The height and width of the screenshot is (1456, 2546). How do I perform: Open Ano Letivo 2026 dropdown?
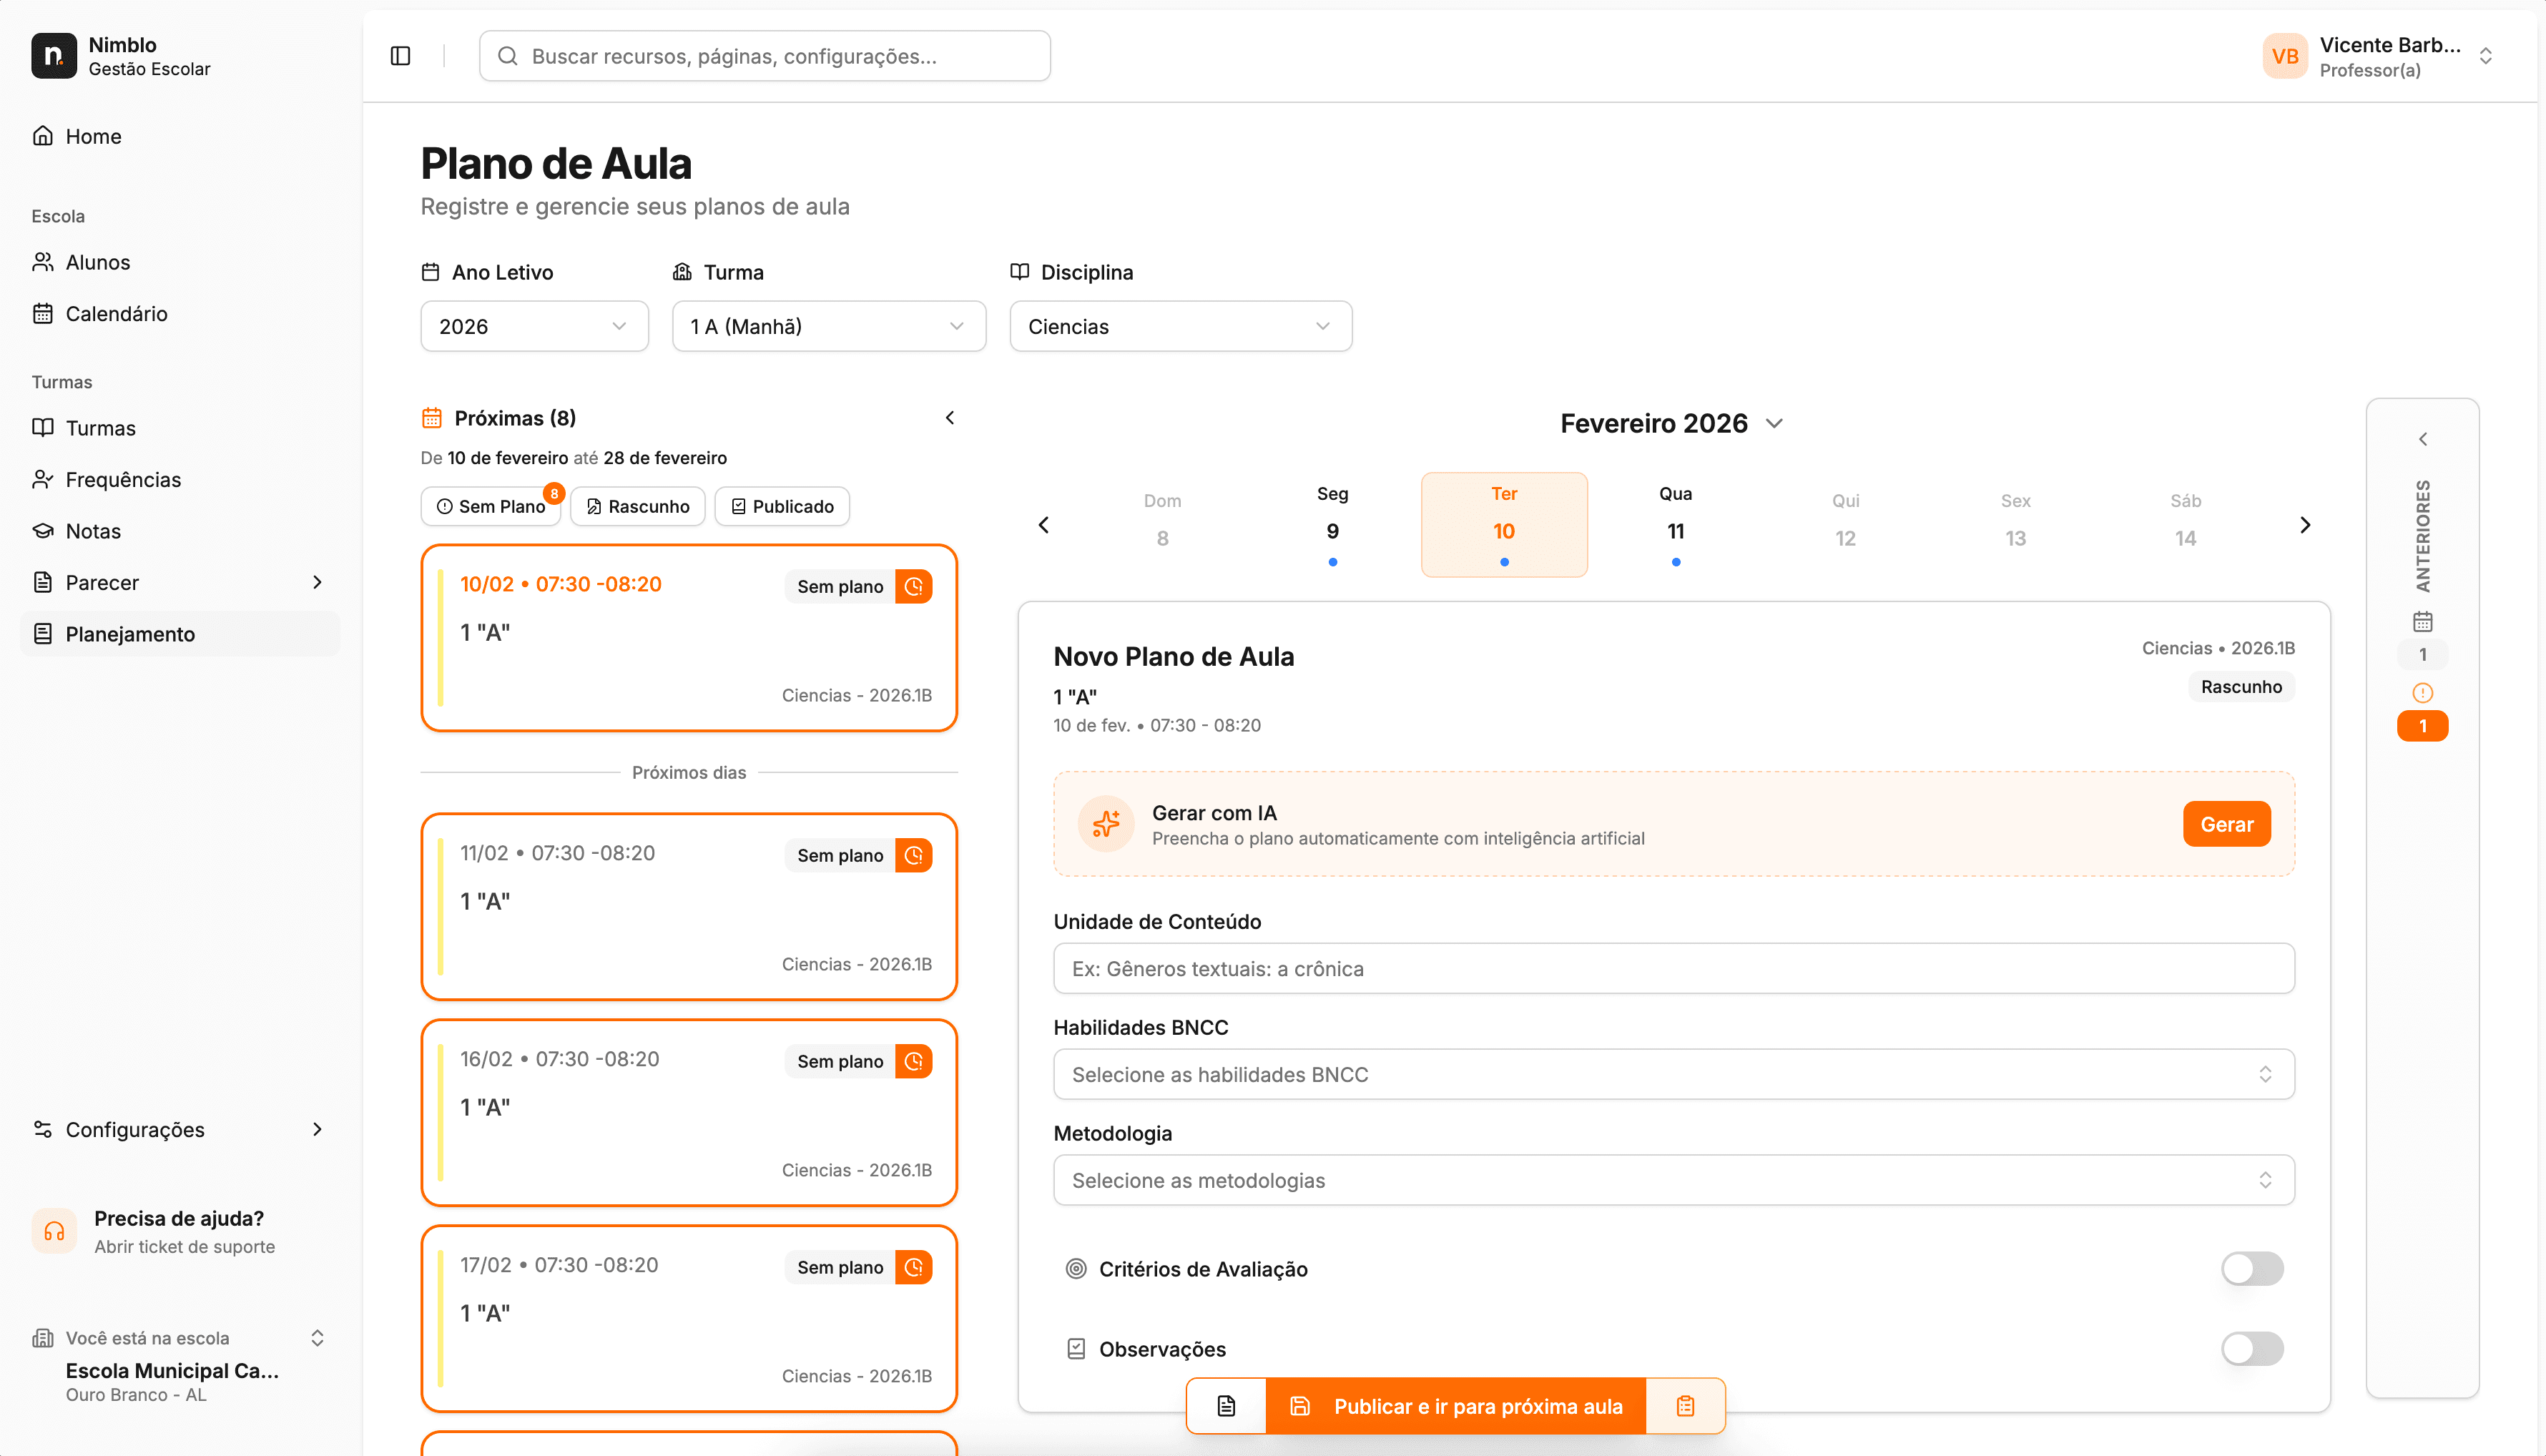click(x=534, y=327)
